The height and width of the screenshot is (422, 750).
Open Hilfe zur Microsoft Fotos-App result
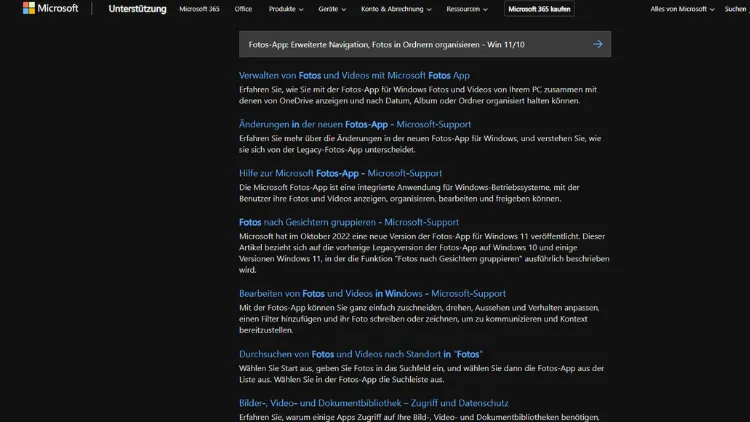341,173
